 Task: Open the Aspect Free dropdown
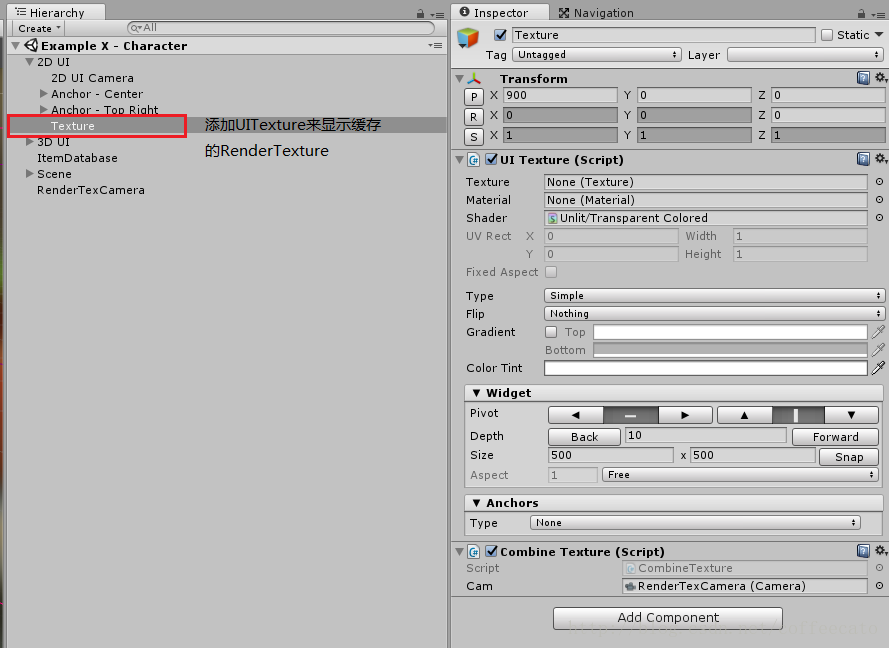740,475
